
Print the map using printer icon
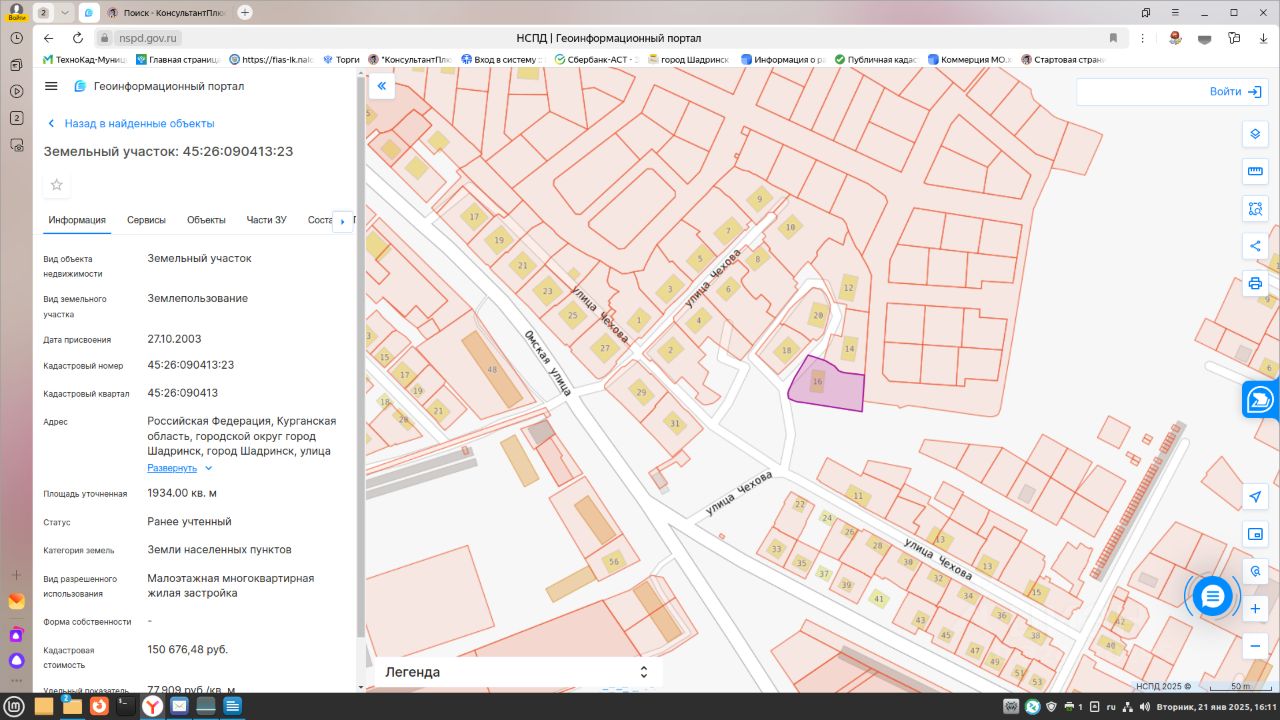point(1255,283)
